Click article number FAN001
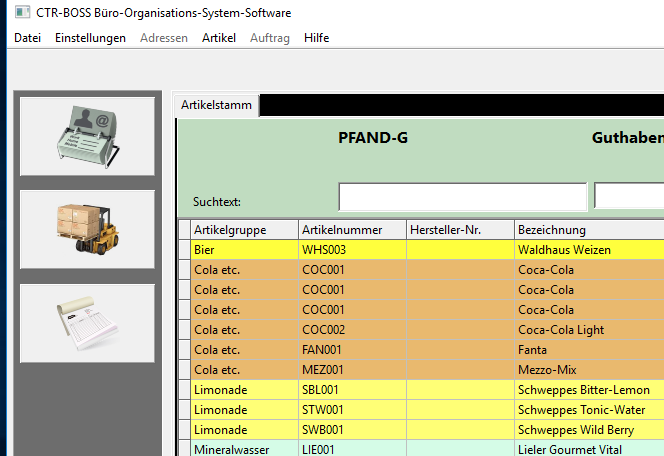 352,350
